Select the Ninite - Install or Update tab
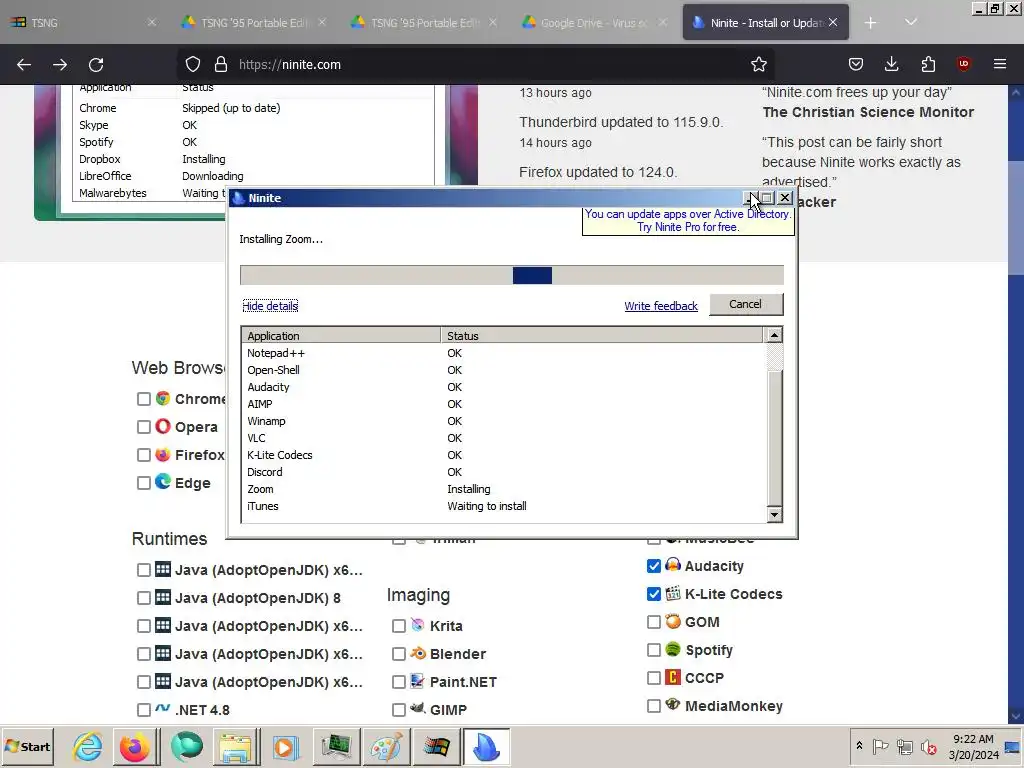Screen dimensions: 1024x768 (766, 23)
